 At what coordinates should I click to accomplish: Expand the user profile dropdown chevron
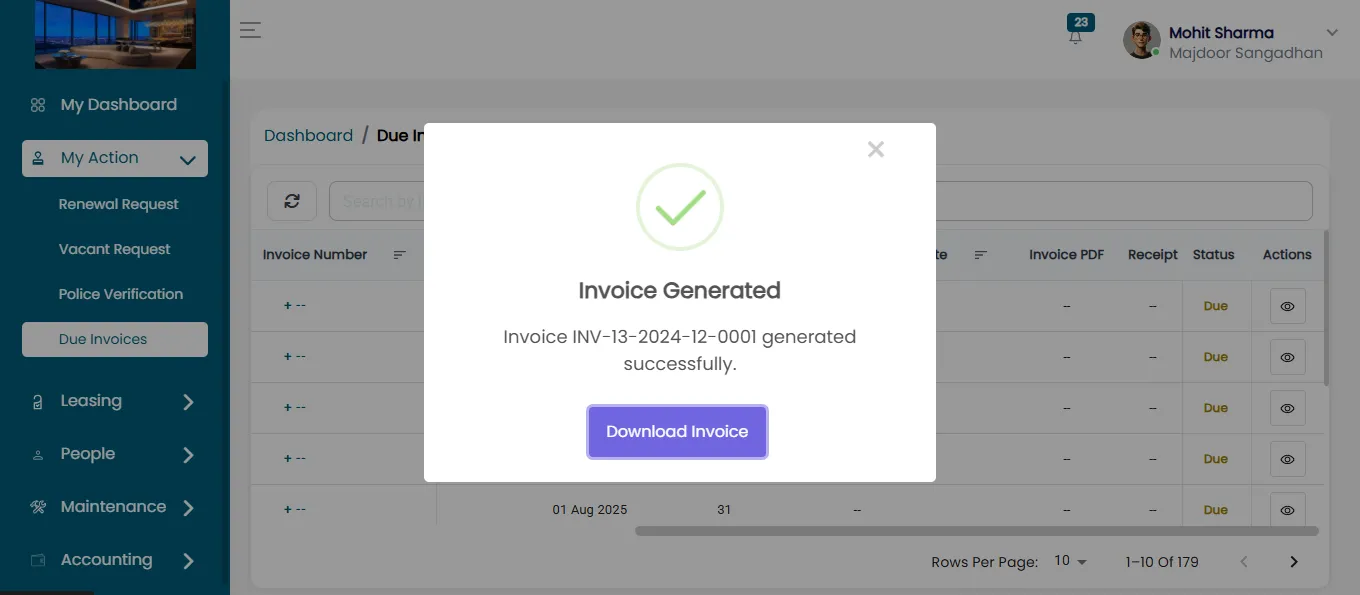point(1332,33)
